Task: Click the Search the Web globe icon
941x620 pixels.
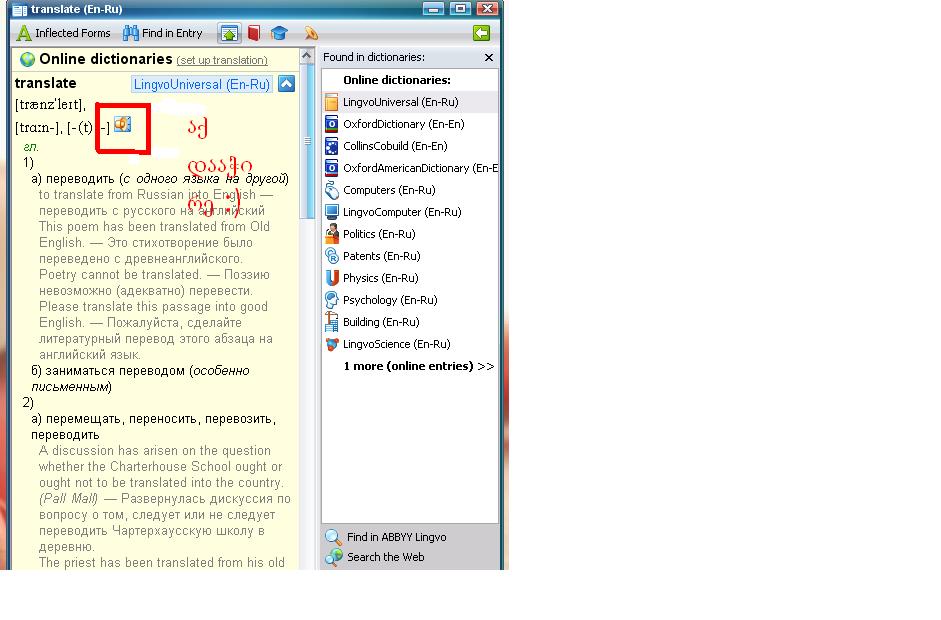Action: click(x=334, y=558)
